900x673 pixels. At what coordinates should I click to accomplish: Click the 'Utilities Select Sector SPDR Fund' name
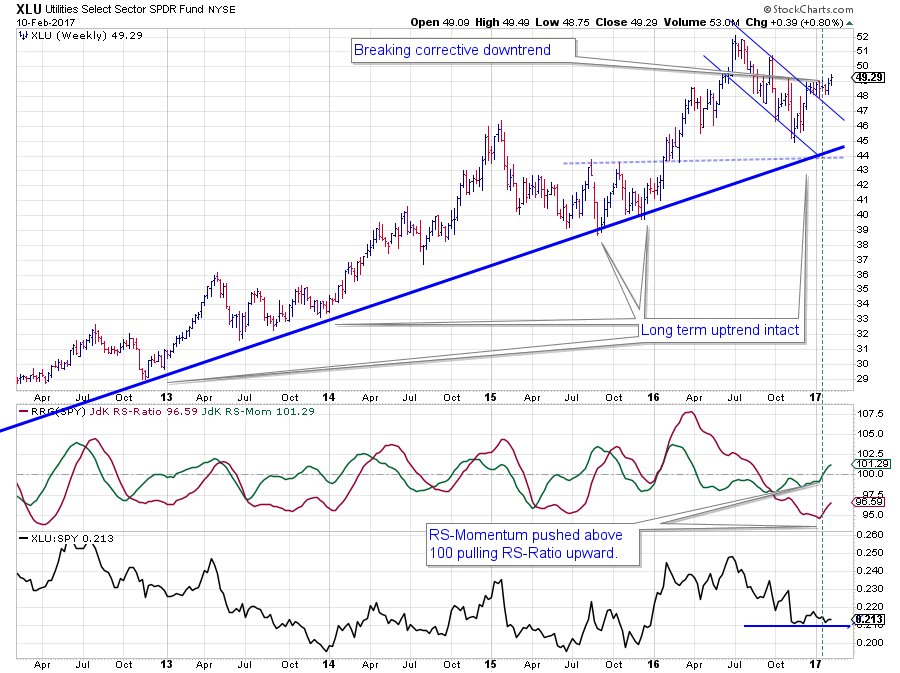click(x=125, y=9)
